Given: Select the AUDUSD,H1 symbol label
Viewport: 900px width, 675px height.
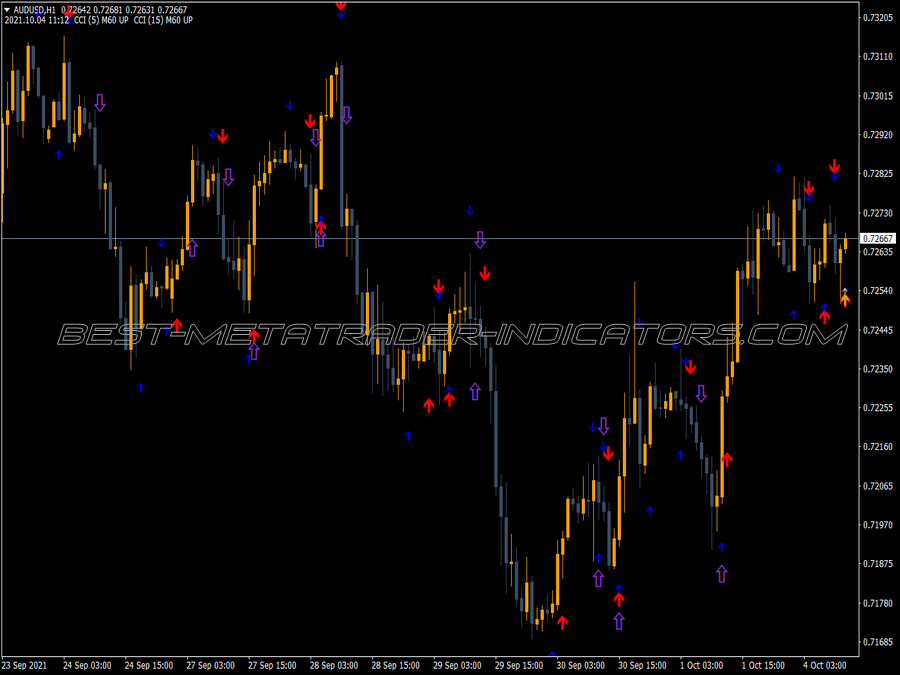Looking at the screenshot, I should [34, 10].
